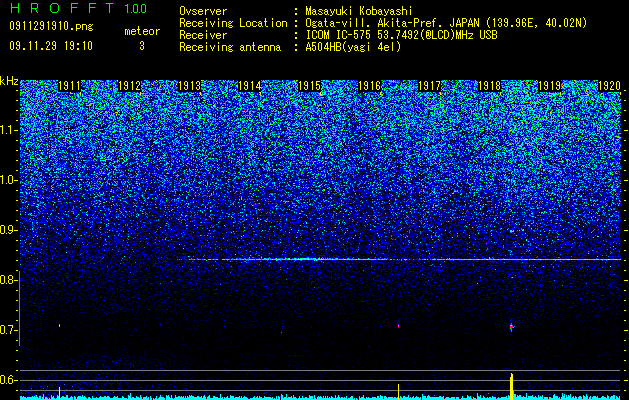Click the red meteor echo near 1918
629x400 pixels.
tap(511, 327)
